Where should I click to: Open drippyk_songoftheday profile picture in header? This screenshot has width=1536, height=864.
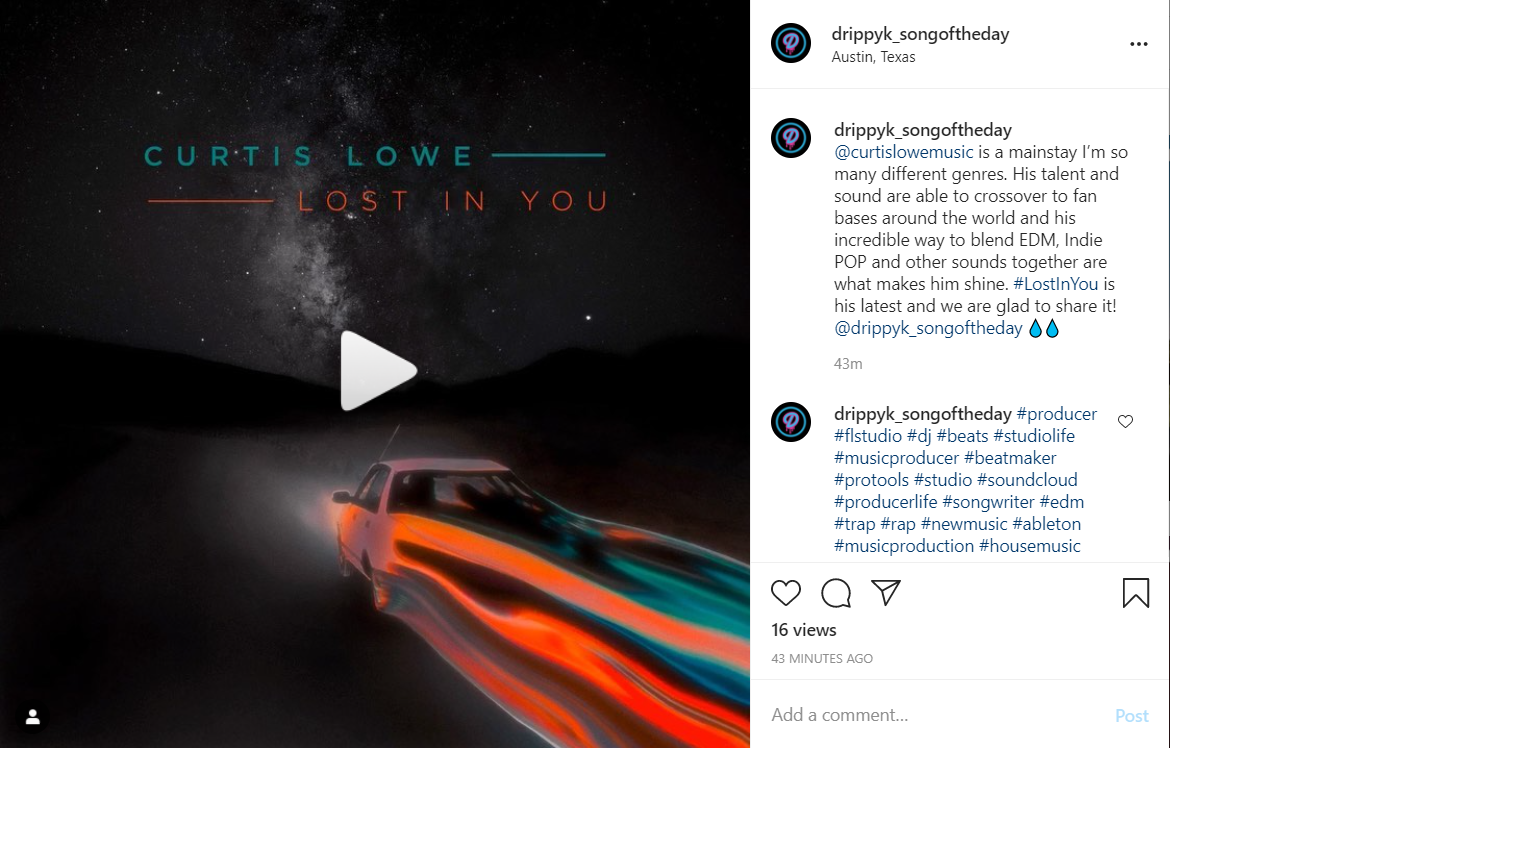click(791, 43)
